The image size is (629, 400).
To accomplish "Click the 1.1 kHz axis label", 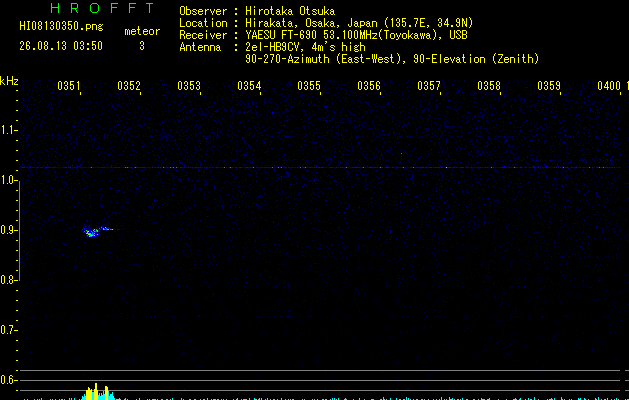I will click(x=8, y=130).
